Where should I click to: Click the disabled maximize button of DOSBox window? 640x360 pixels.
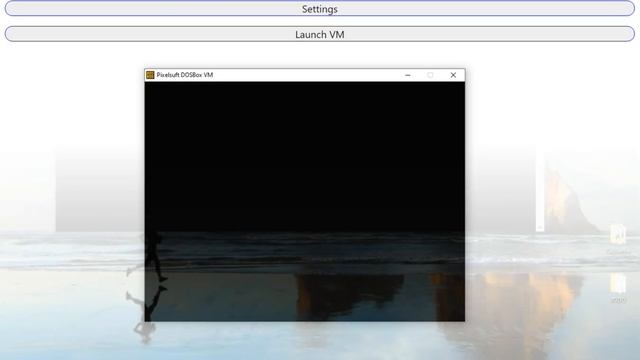pyautogui.click(x=430, y=75)
